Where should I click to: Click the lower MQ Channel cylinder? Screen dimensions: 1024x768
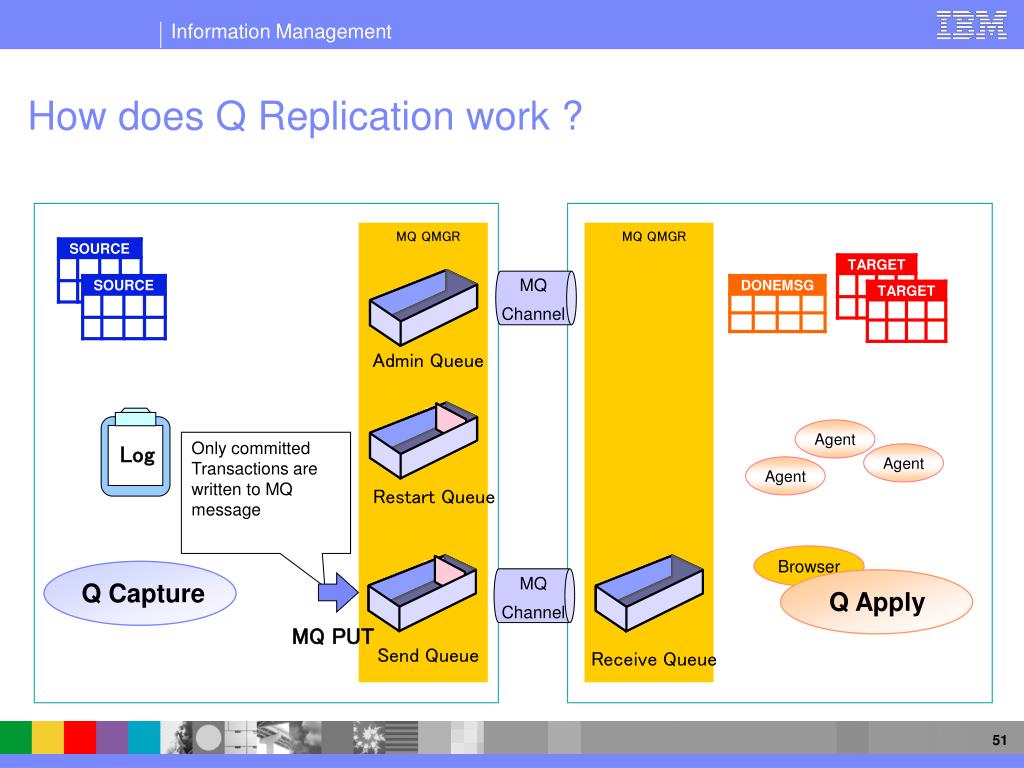pos(534,596)
